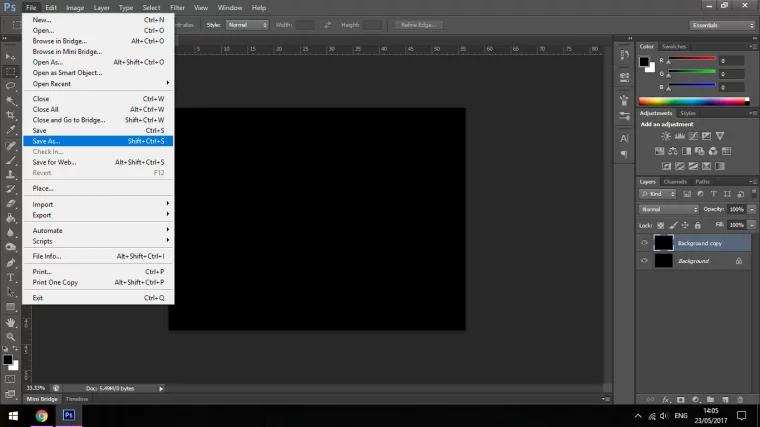Select the Crop tool
760x427 pixels.
(11, 115)
